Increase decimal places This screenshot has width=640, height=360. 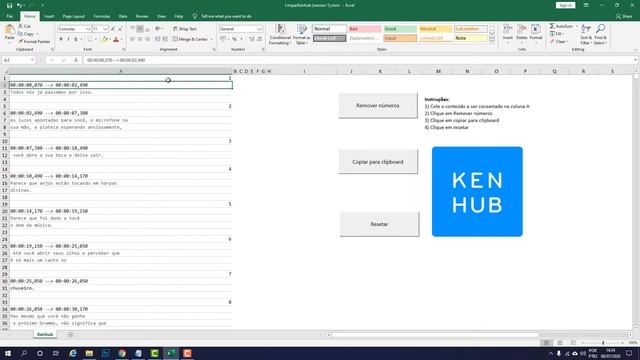tap(251, 39)
